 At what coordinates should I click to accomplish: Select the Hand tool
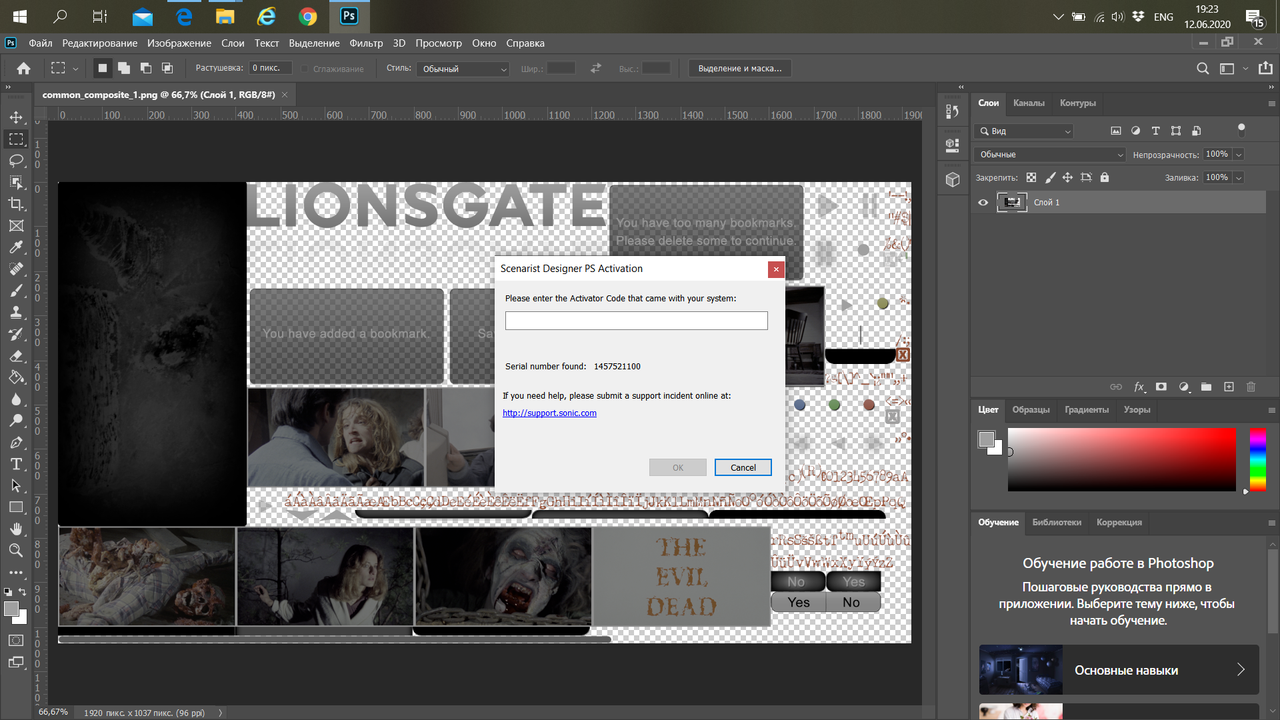[16, 528]
